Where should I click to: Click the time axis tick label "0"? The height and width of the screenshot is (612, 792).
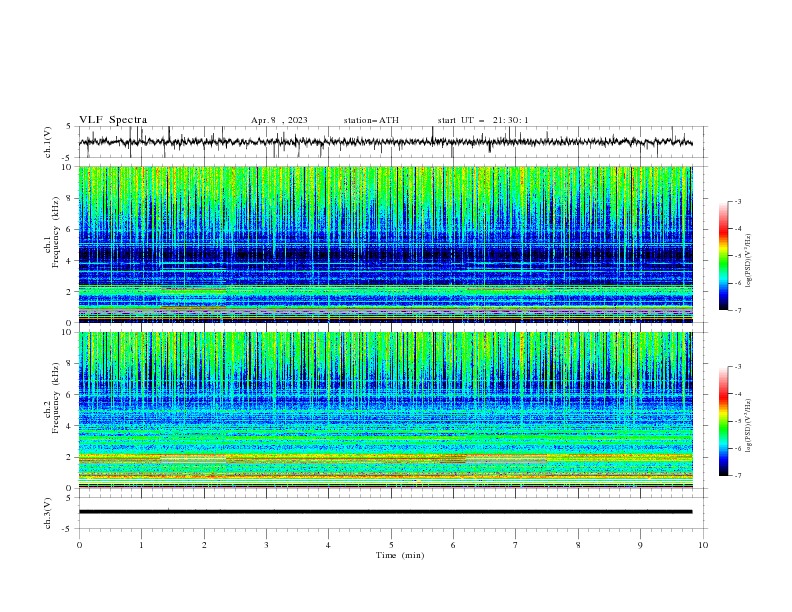click(79, 545)
